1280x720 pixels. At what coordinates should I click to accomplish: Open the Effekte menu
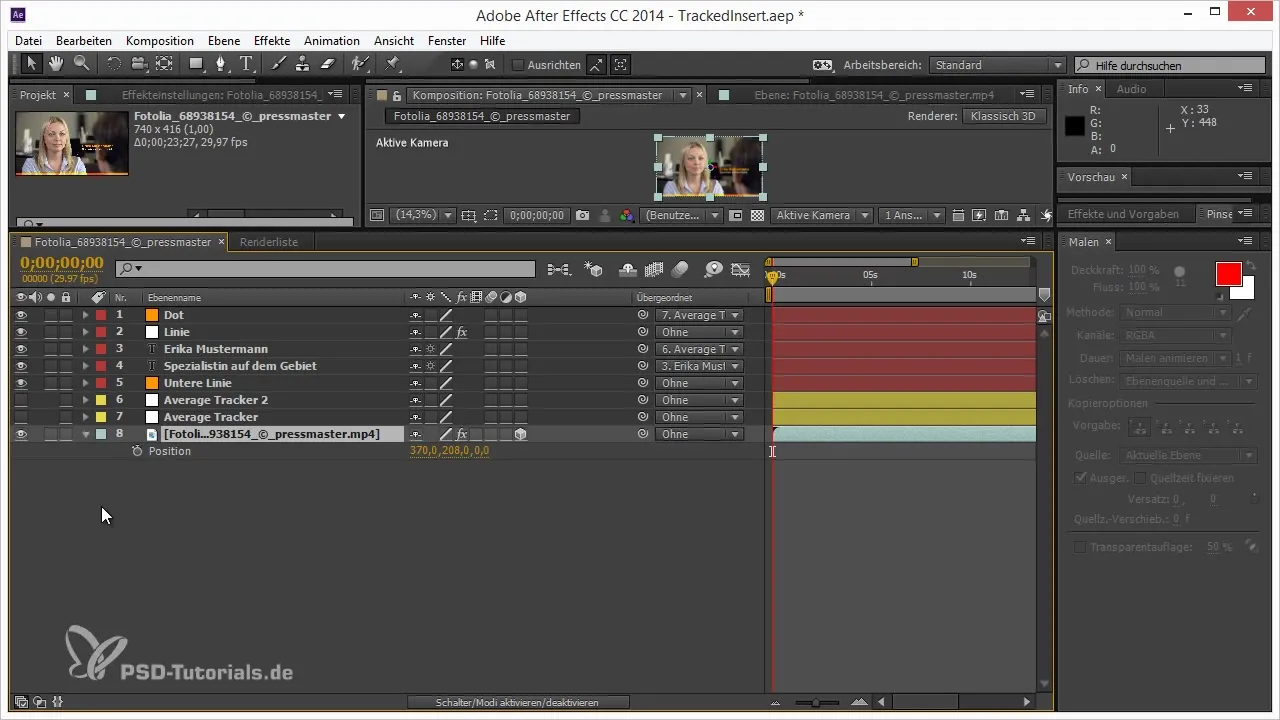click(x=272, y=41)
